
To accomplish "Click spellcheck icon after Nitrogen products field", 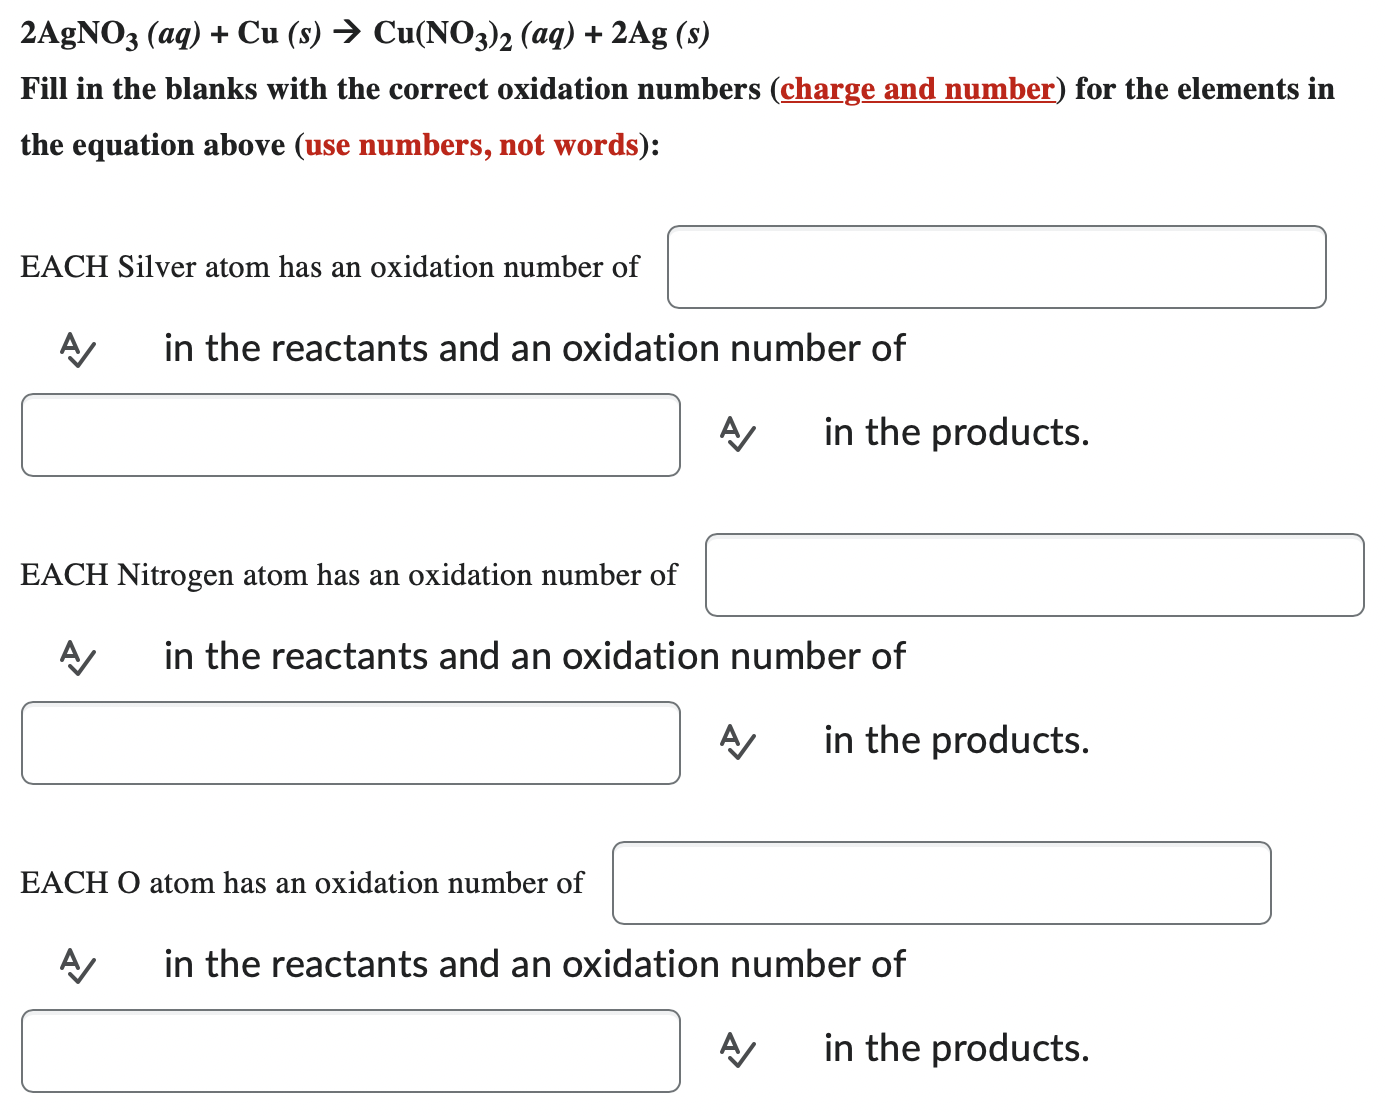I will coord(737,741).
